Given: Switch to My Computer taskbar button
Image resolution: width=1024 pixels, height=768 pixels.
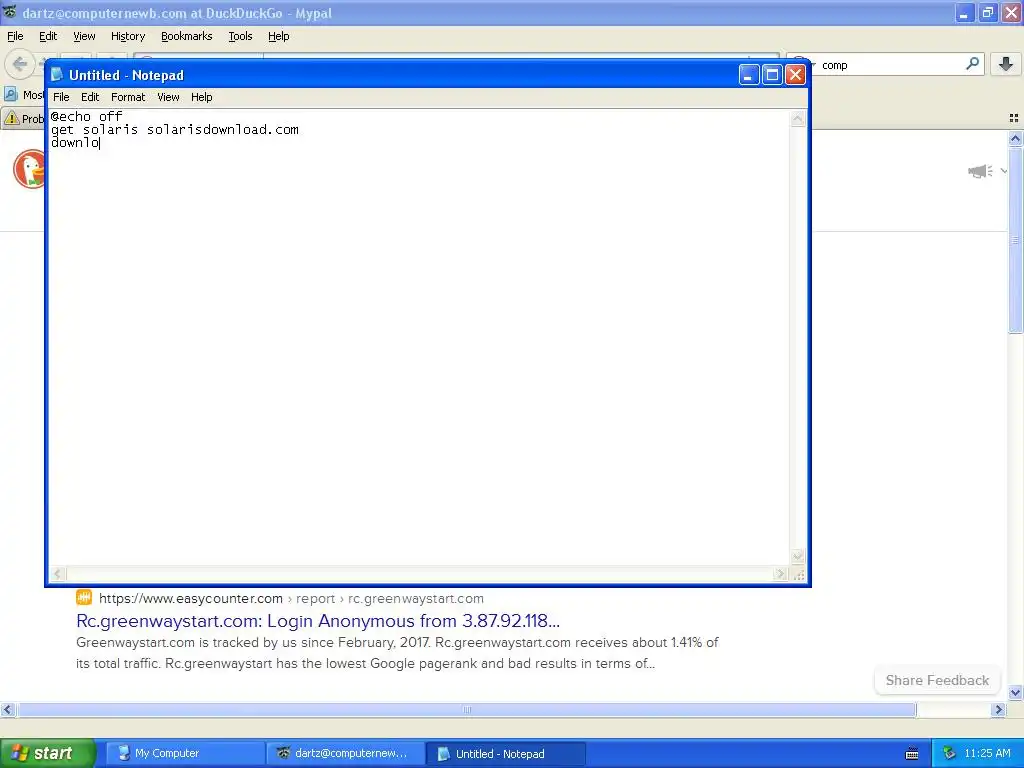Looking at the screenshot, I should (185, 754).
